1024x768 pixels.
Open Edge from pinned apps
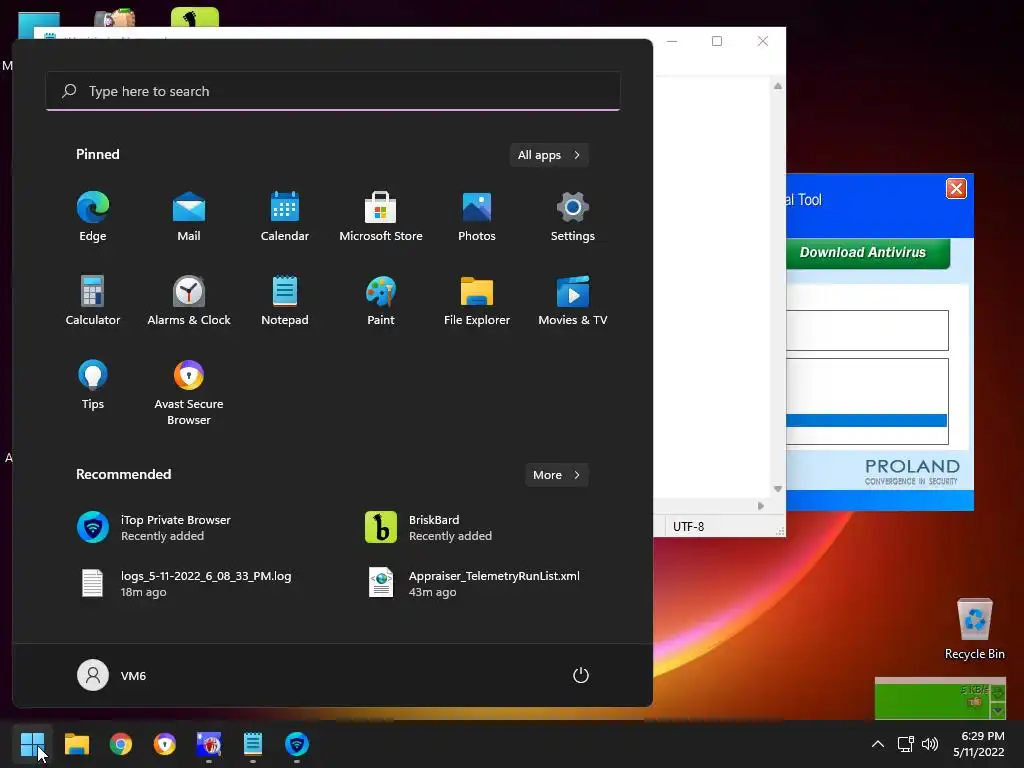pos(93,217)
